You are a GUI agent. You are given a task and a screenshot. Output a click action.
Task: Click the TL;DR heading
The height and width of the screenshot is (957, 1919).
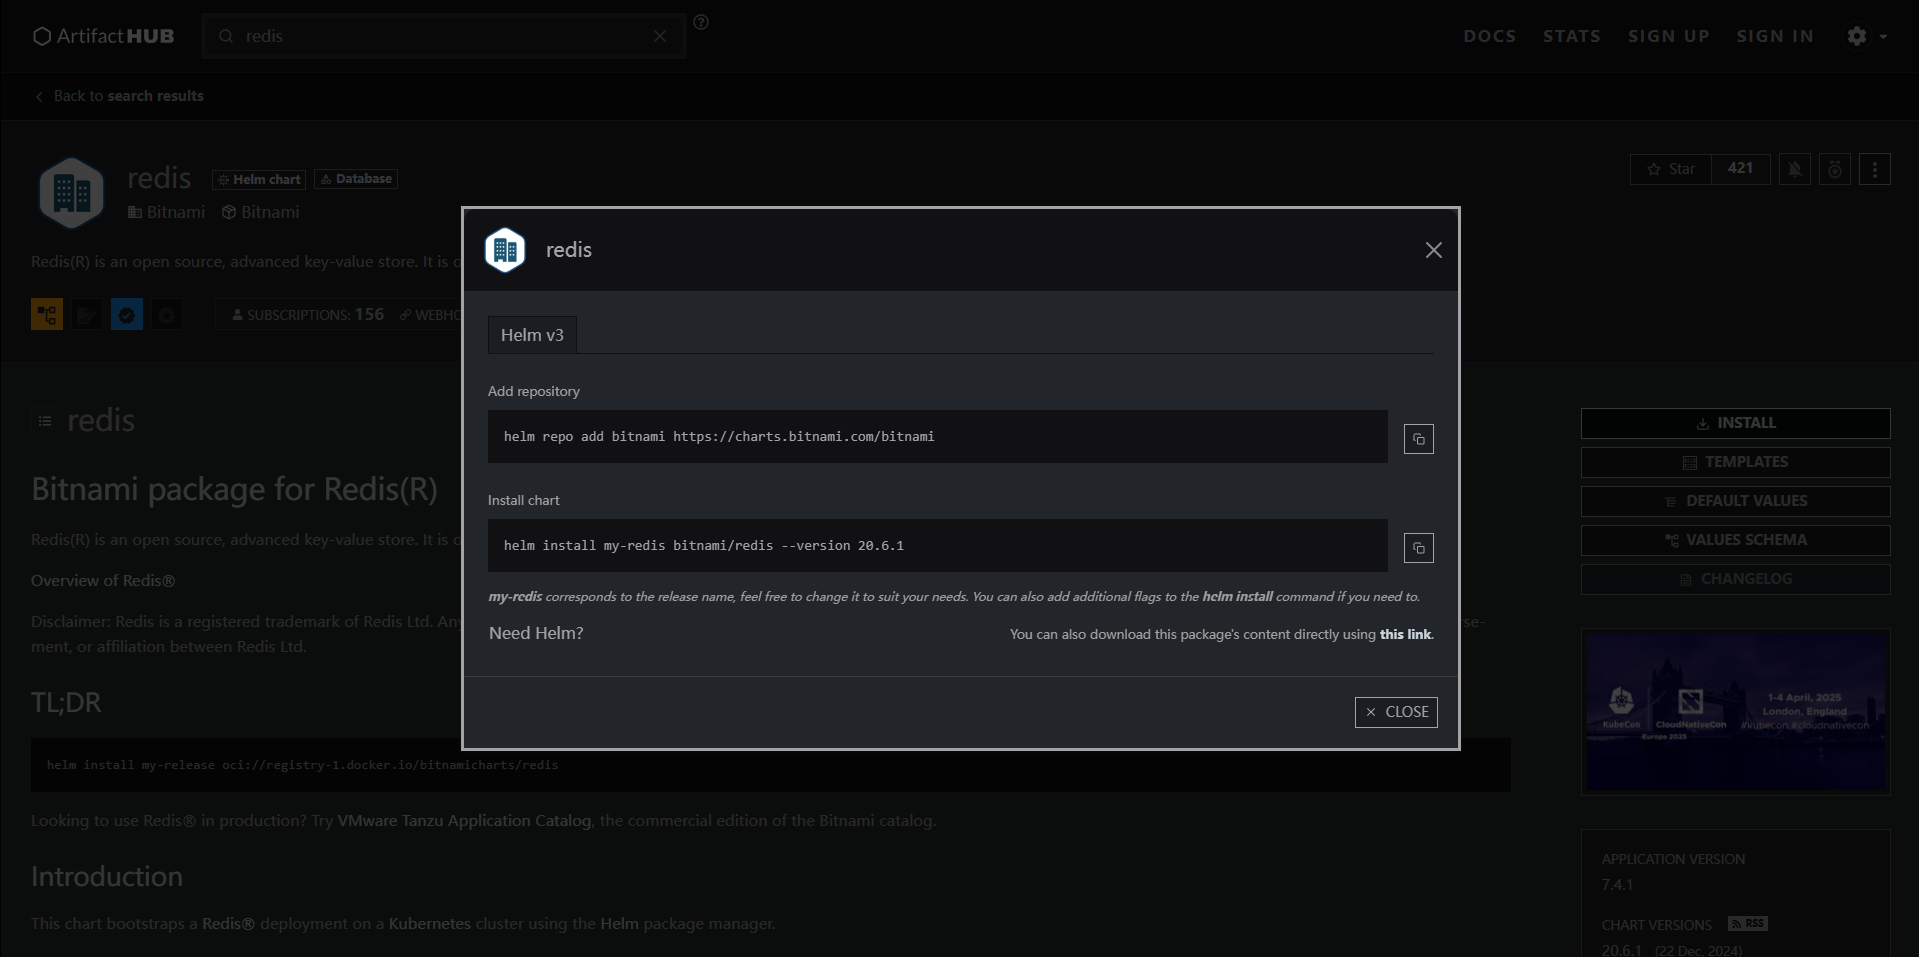coord(66,702)
